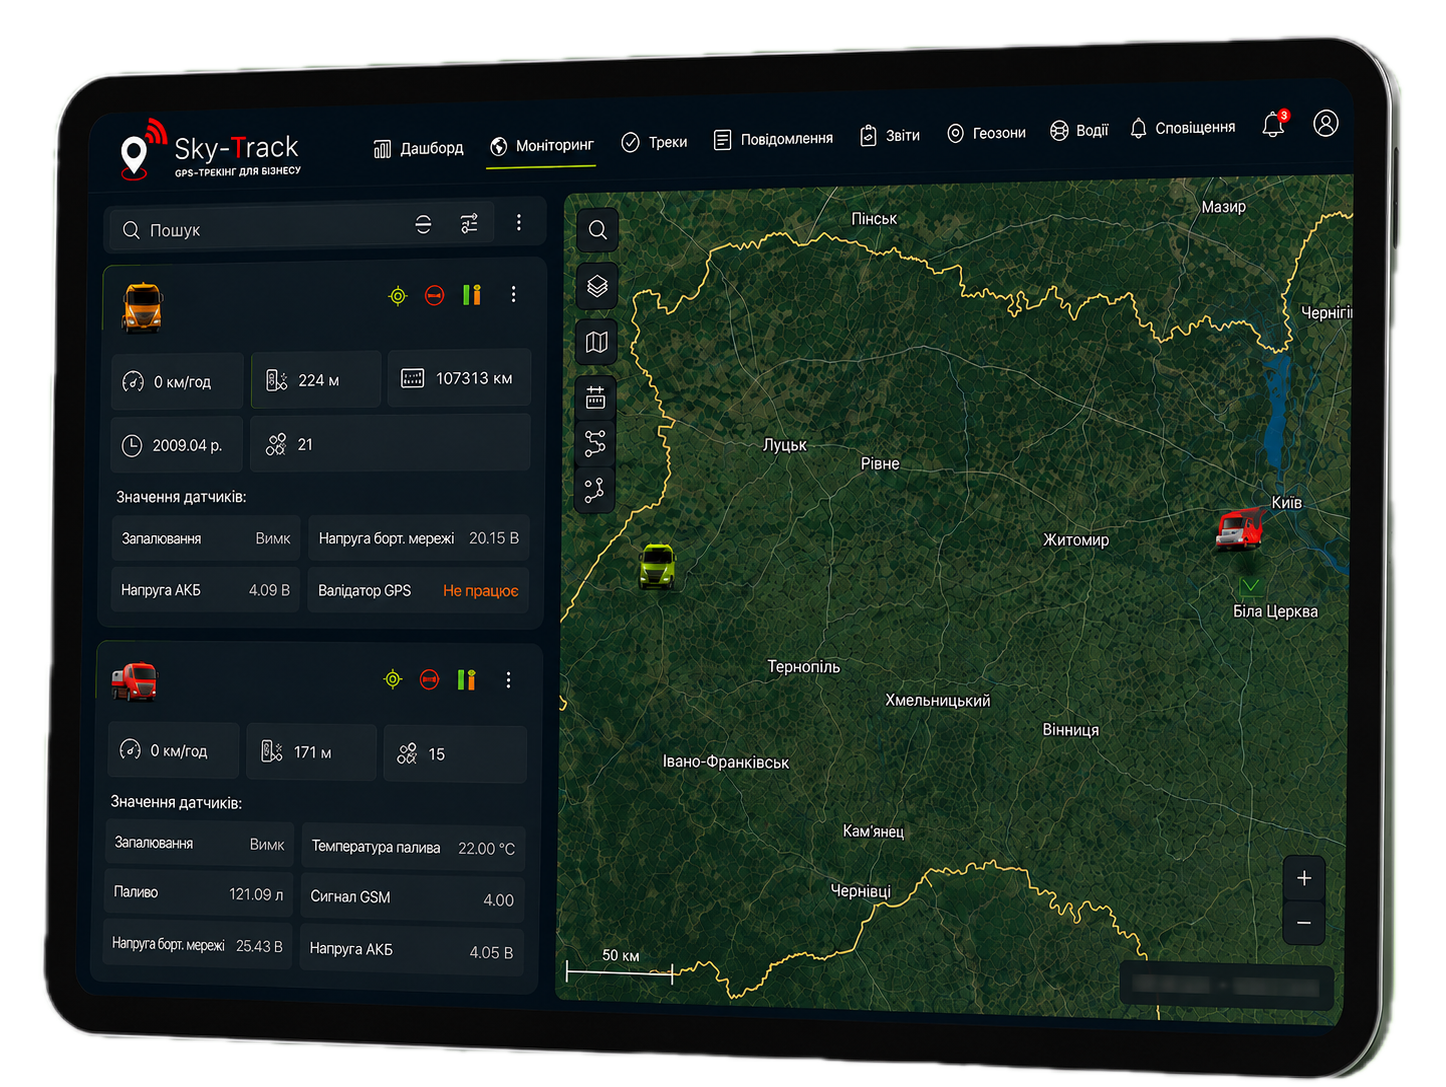Viewport: 1446px width, 1087px height.
Task: Zoom out the map with minus button
Action: tap(1304, 923)
